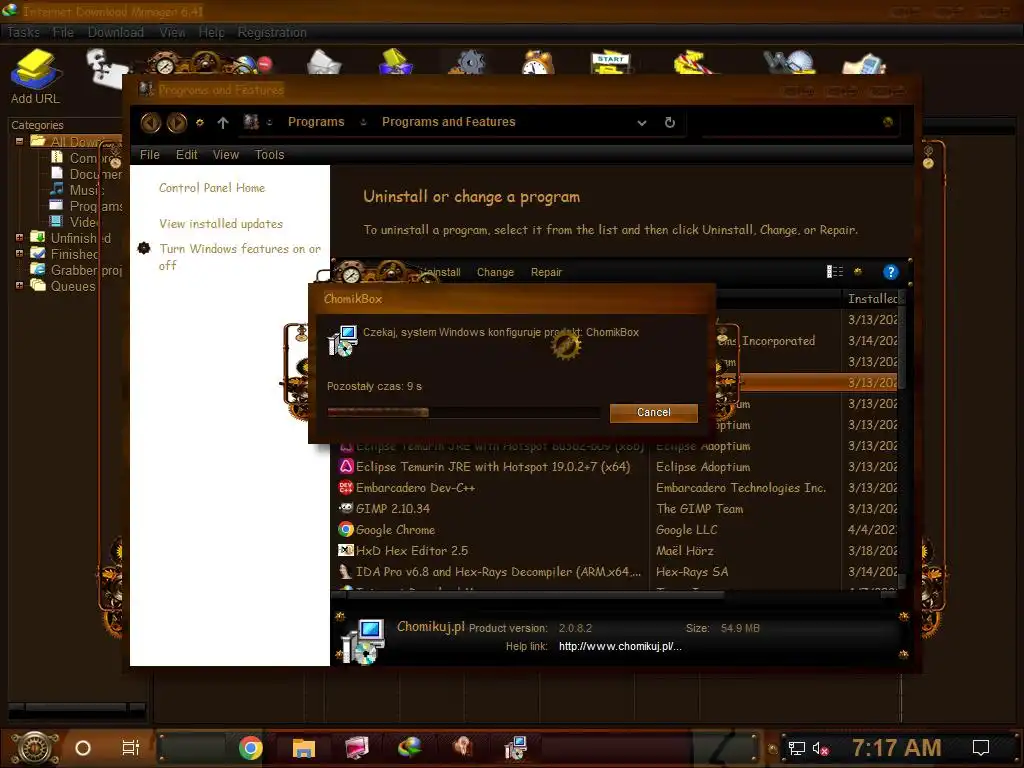Open the Tools menu in Programs and Features
The width and height of the screenshot is (1024, 768).
[269, 155]
